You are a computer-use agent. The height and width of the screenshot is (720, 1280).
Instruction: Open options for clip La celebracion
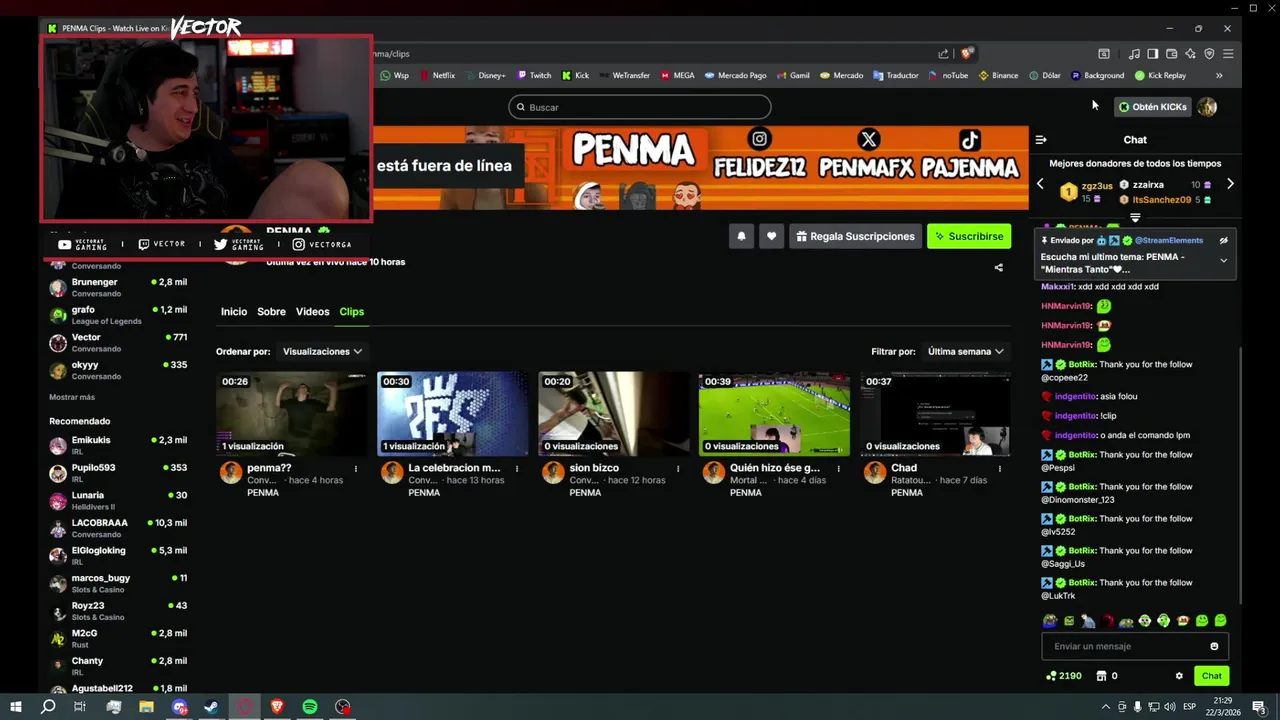[517, 468]
